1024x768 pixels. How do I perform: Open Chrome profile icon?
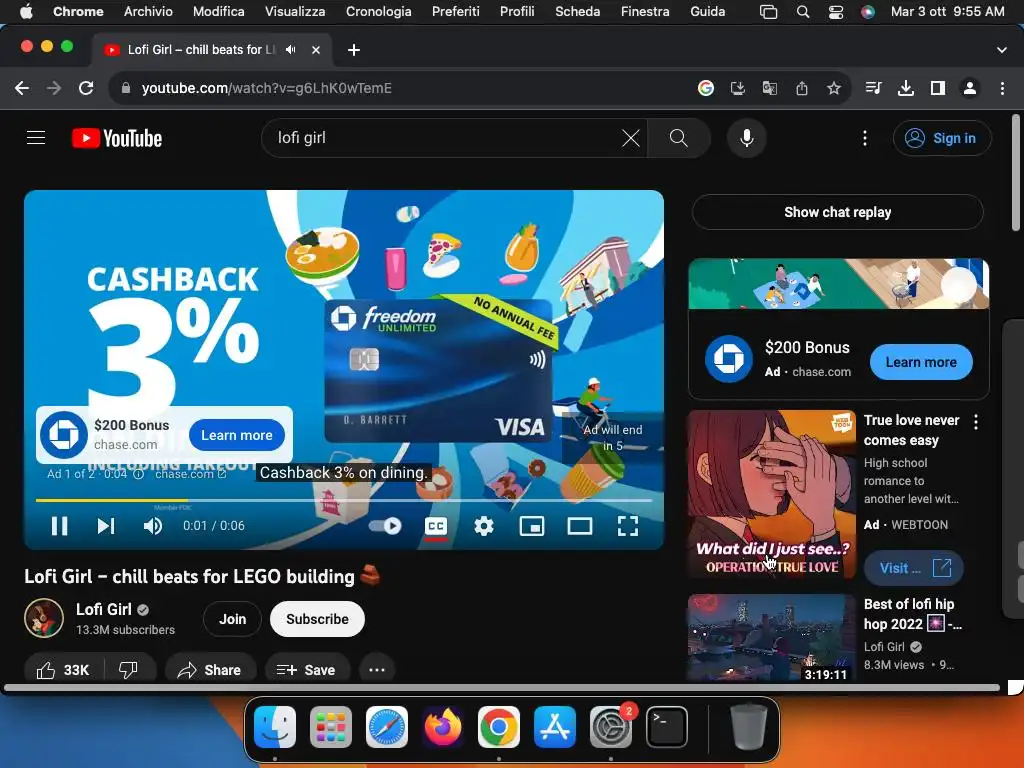970,88
